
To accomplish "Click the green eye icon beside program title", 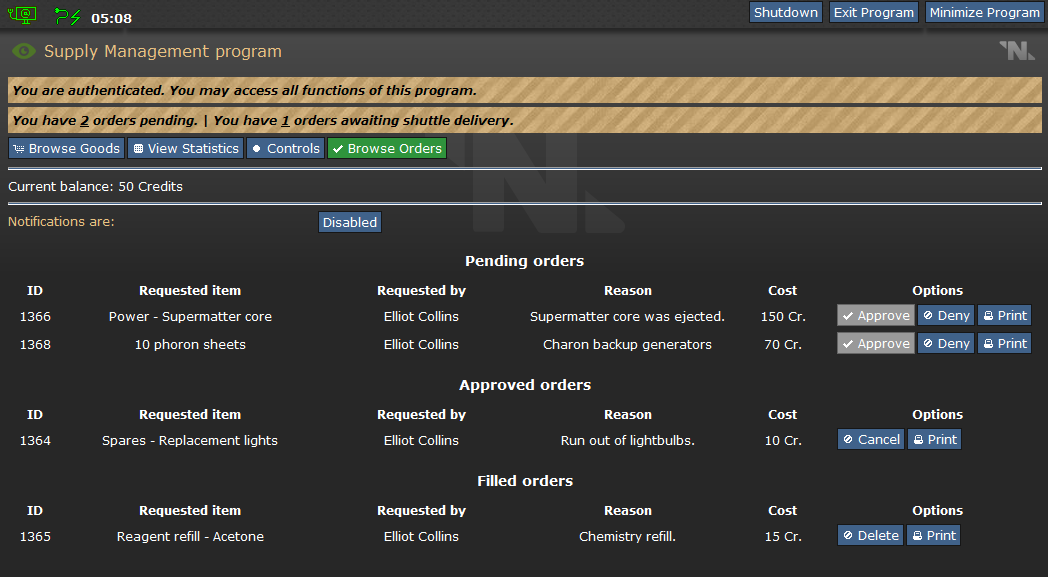I will tap(24, 51).
